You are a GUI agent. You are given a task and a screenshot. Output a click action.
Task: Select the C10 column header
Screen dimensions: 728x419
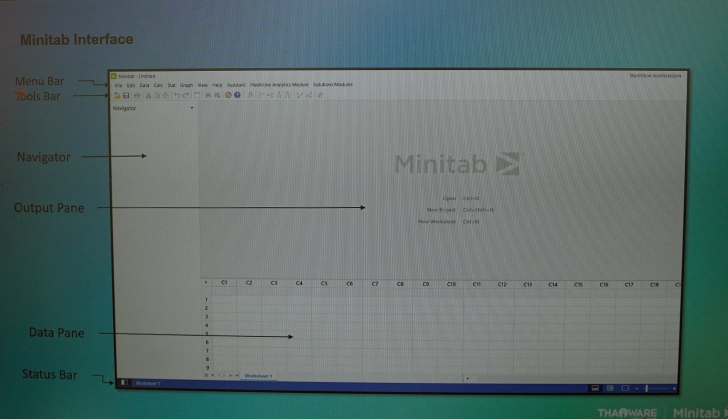click(x=451, y=284)
